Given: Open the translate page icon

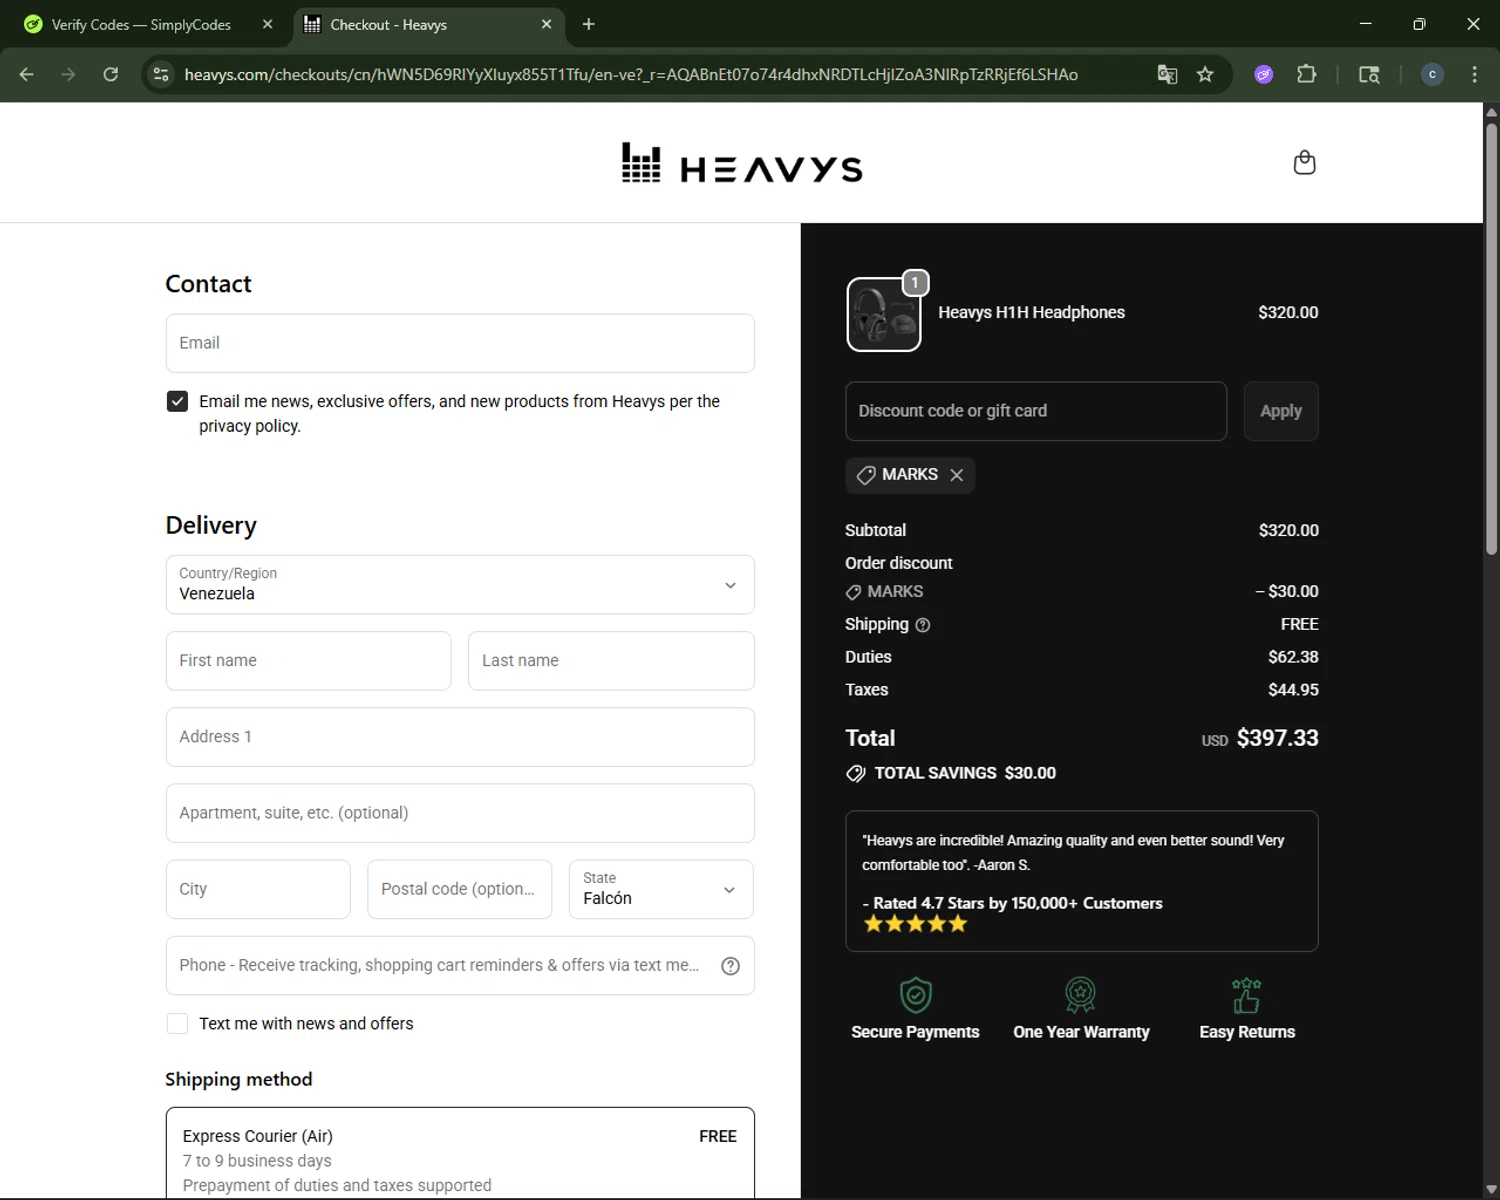Looking at the screenshot, I should pyautogui.click(x=1167, y=74).
